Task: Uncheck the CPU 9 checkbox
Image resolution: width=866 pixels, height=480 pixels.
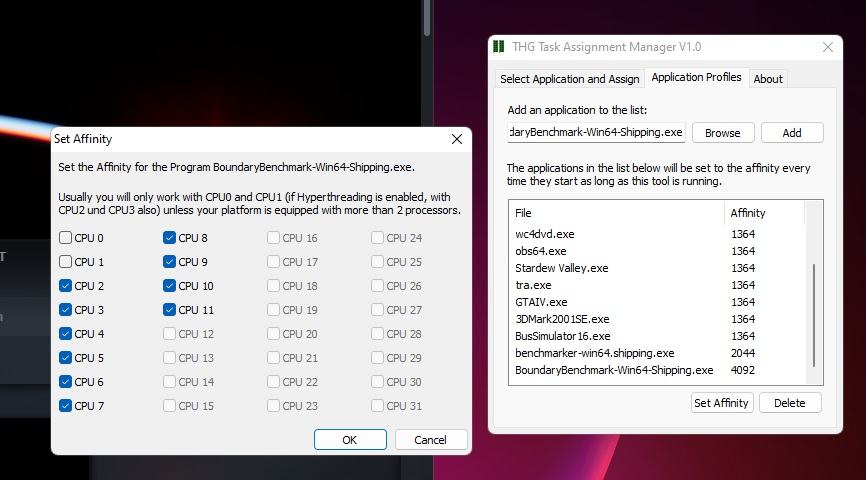Action: tap(169, 262)
